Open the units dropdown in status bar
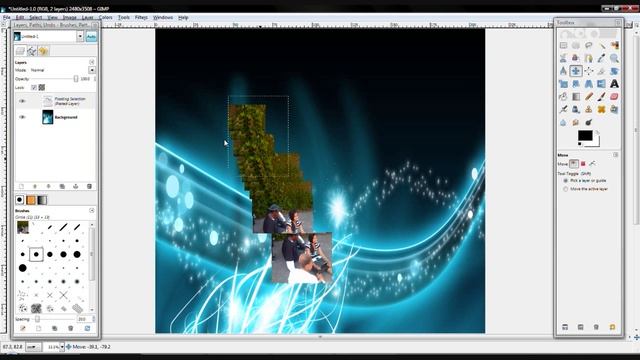Image resolution: width=640 pixels, height=360 pixels. click(x=33, y=347)
